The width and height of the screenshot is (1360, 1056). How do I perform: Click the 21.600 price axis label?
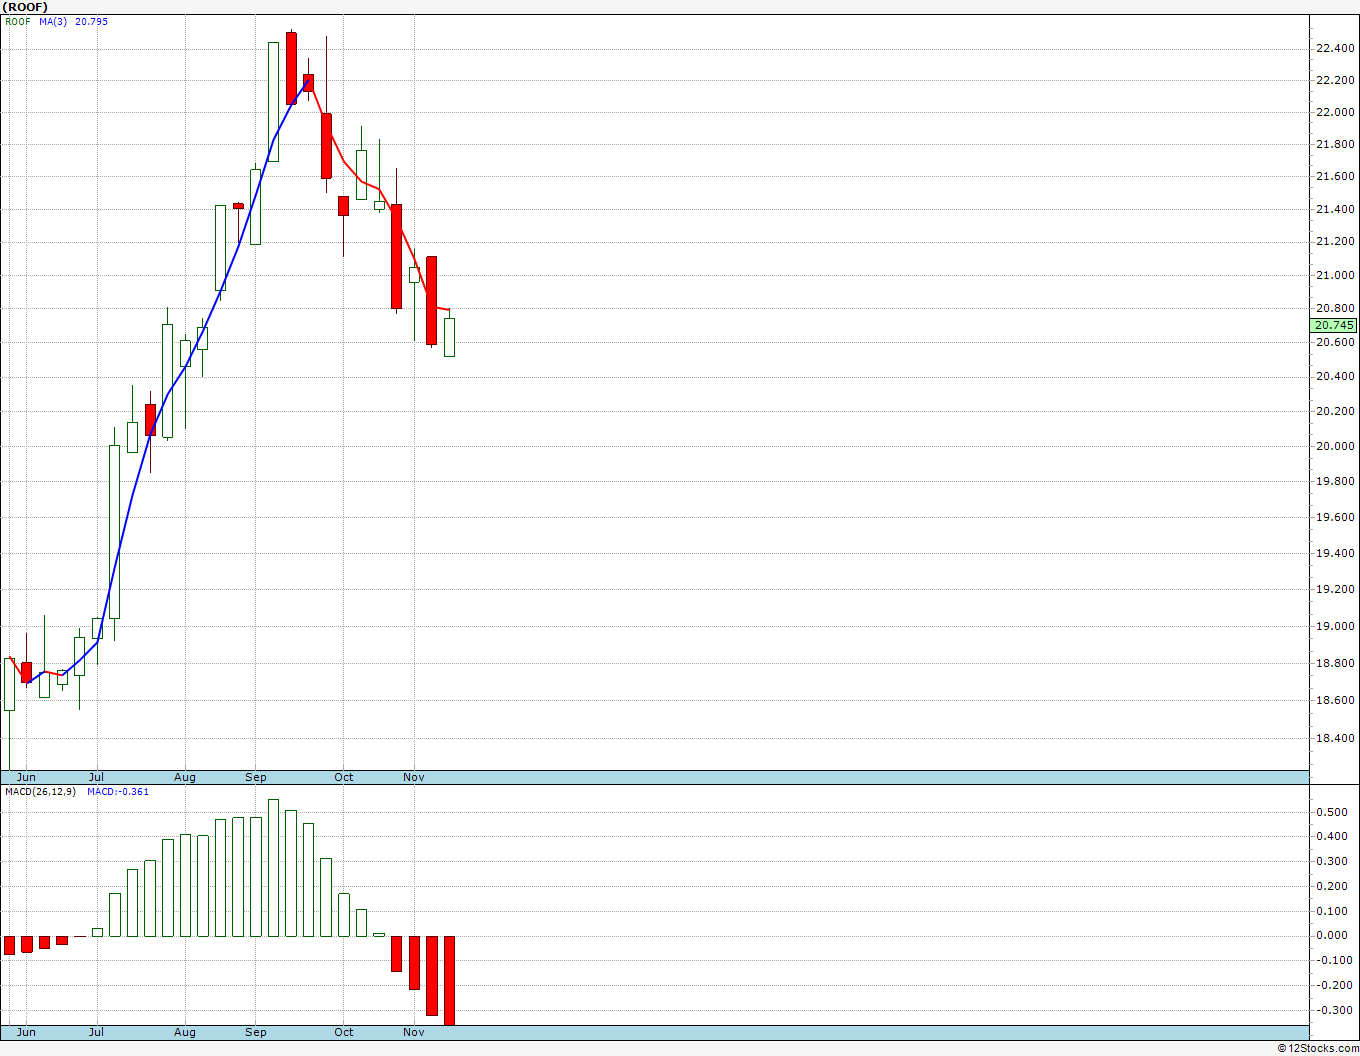click(1335, 177)
